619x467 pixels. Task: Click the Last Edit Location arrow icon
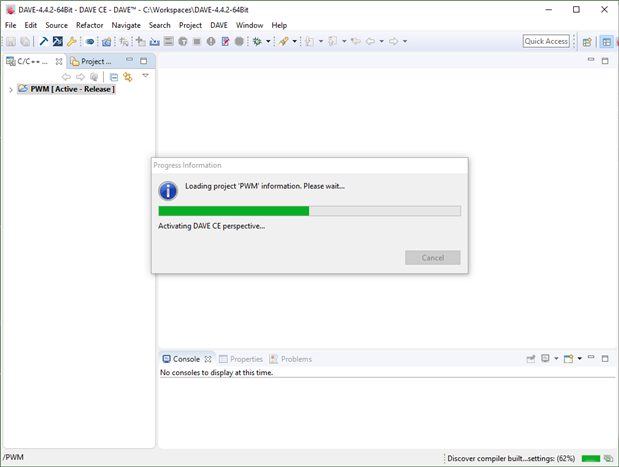click(x=356, y=41)
